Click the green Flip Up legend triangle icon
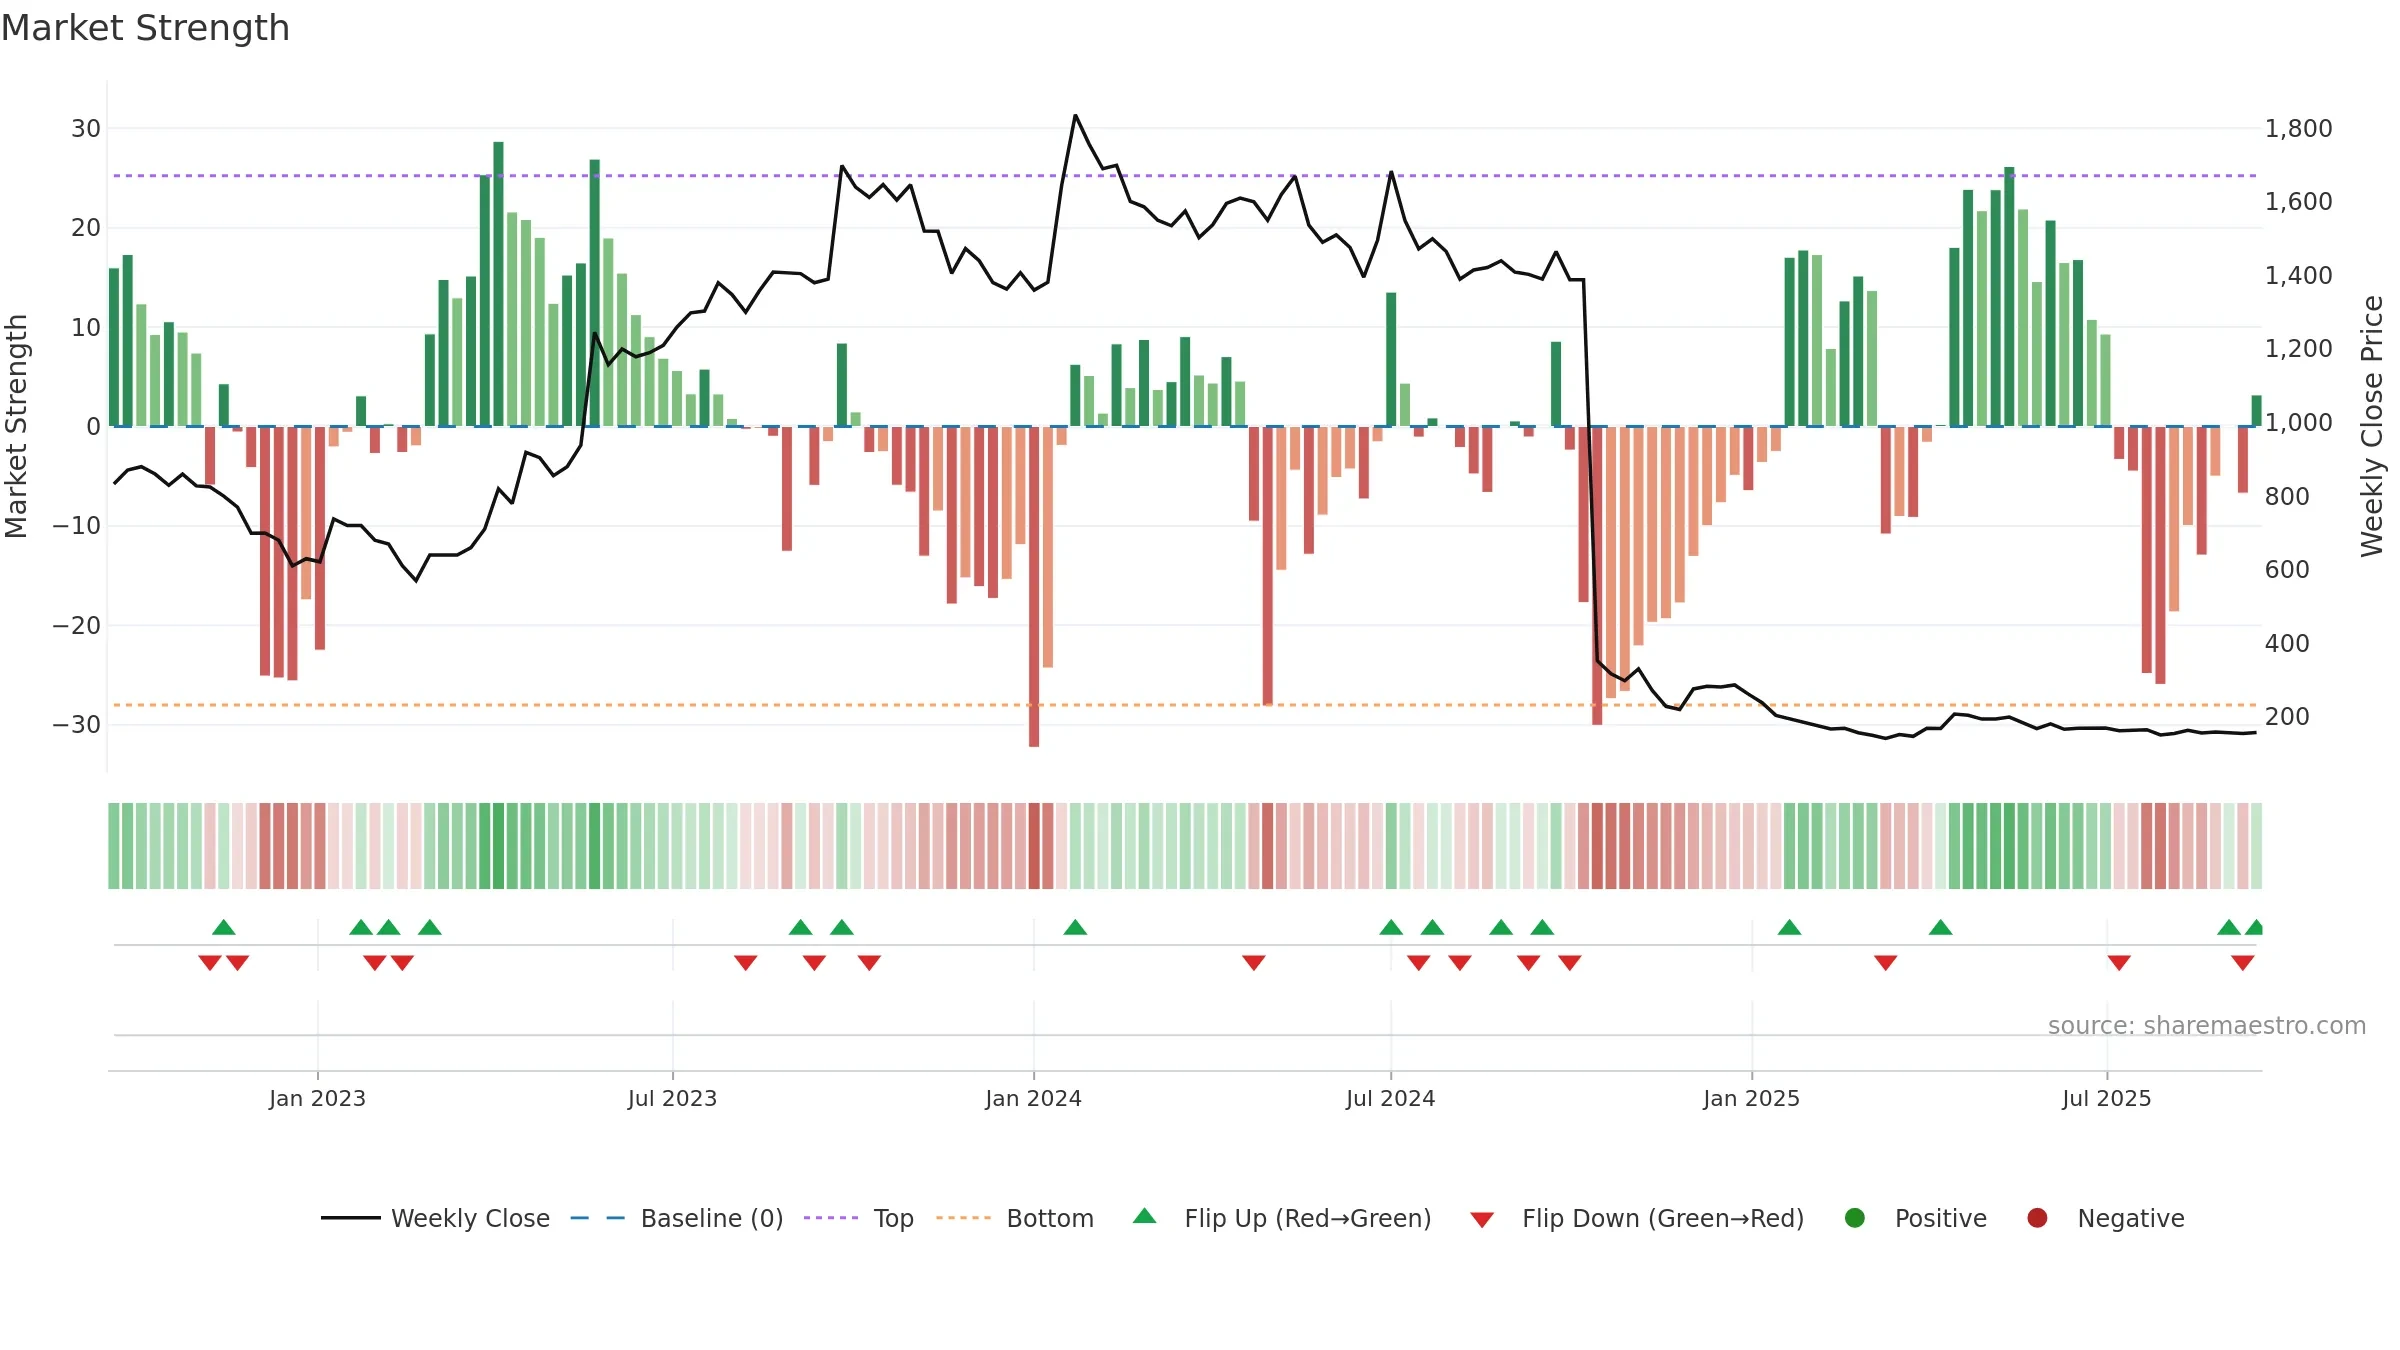Viewport: 2400px width, 1350px height. (x=1145, y=1216)
